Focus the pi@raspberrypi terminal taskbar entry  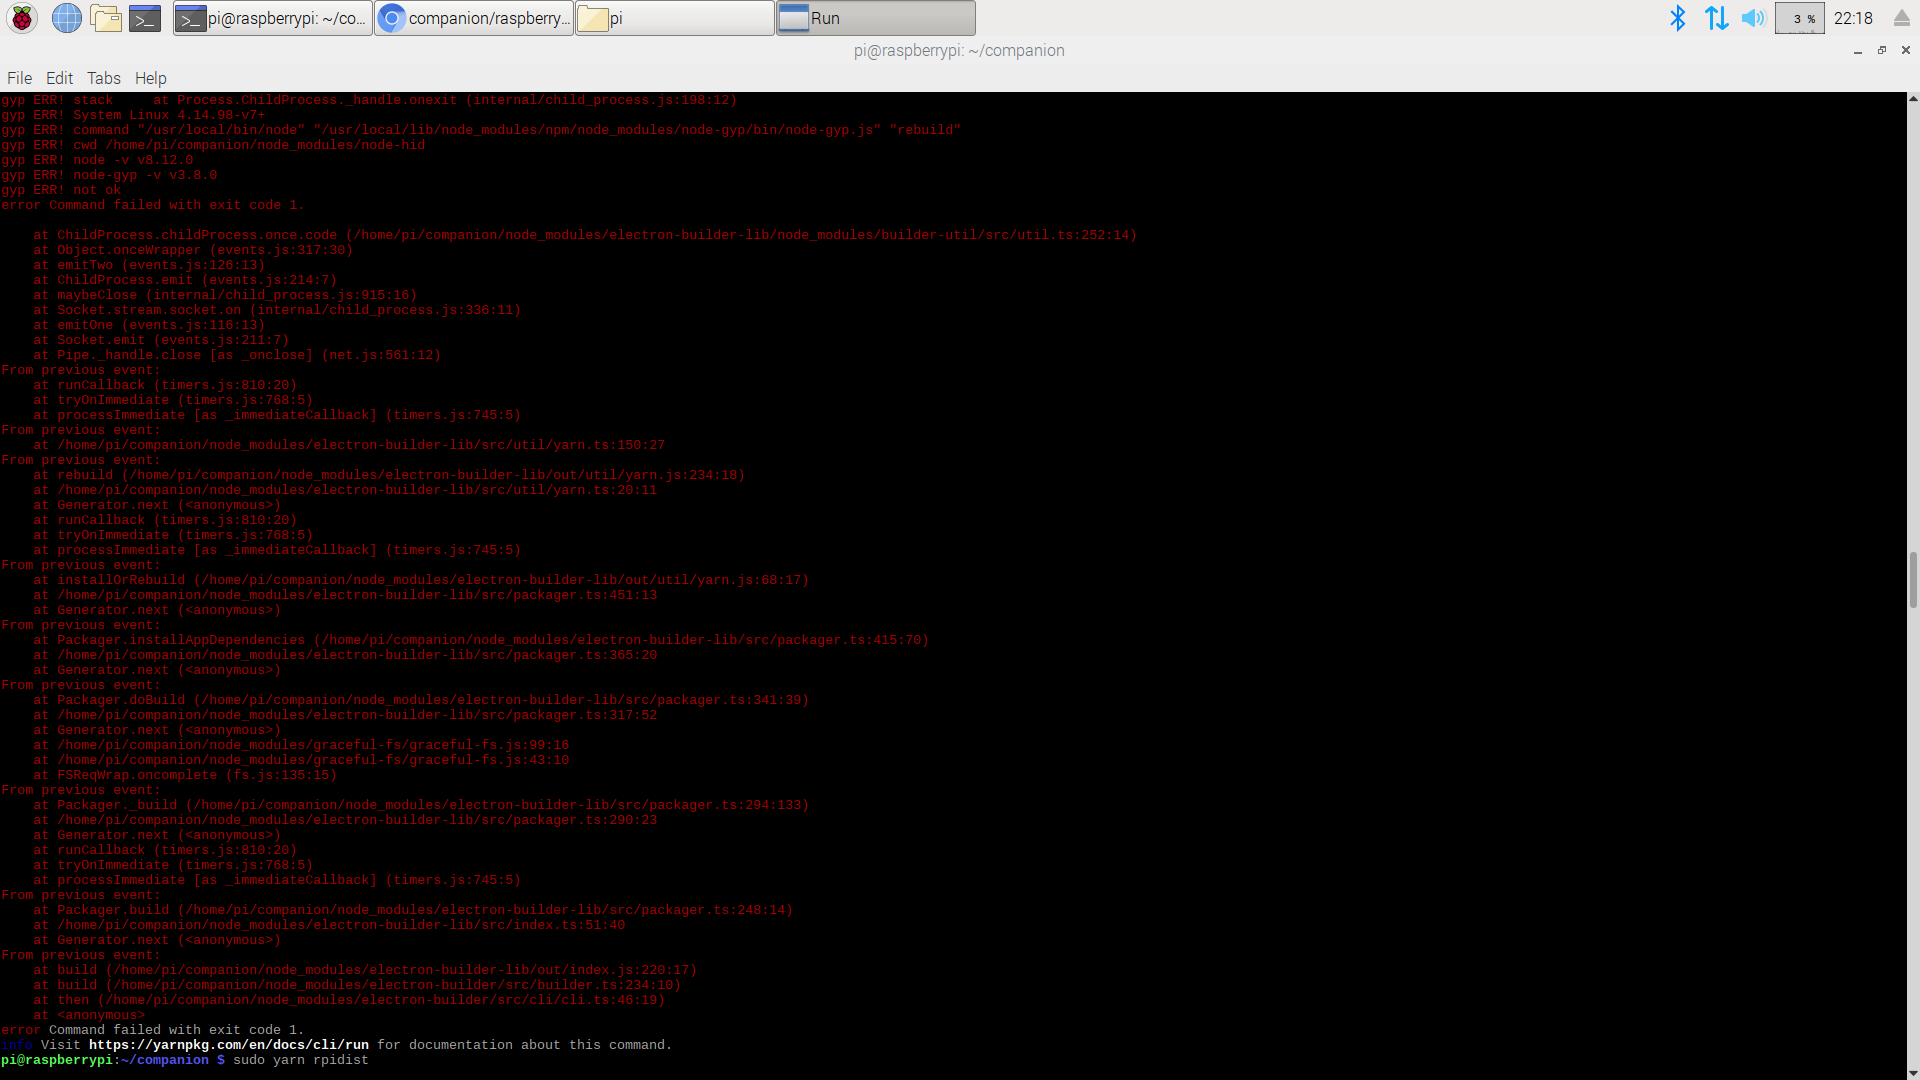tap(271, 17)
